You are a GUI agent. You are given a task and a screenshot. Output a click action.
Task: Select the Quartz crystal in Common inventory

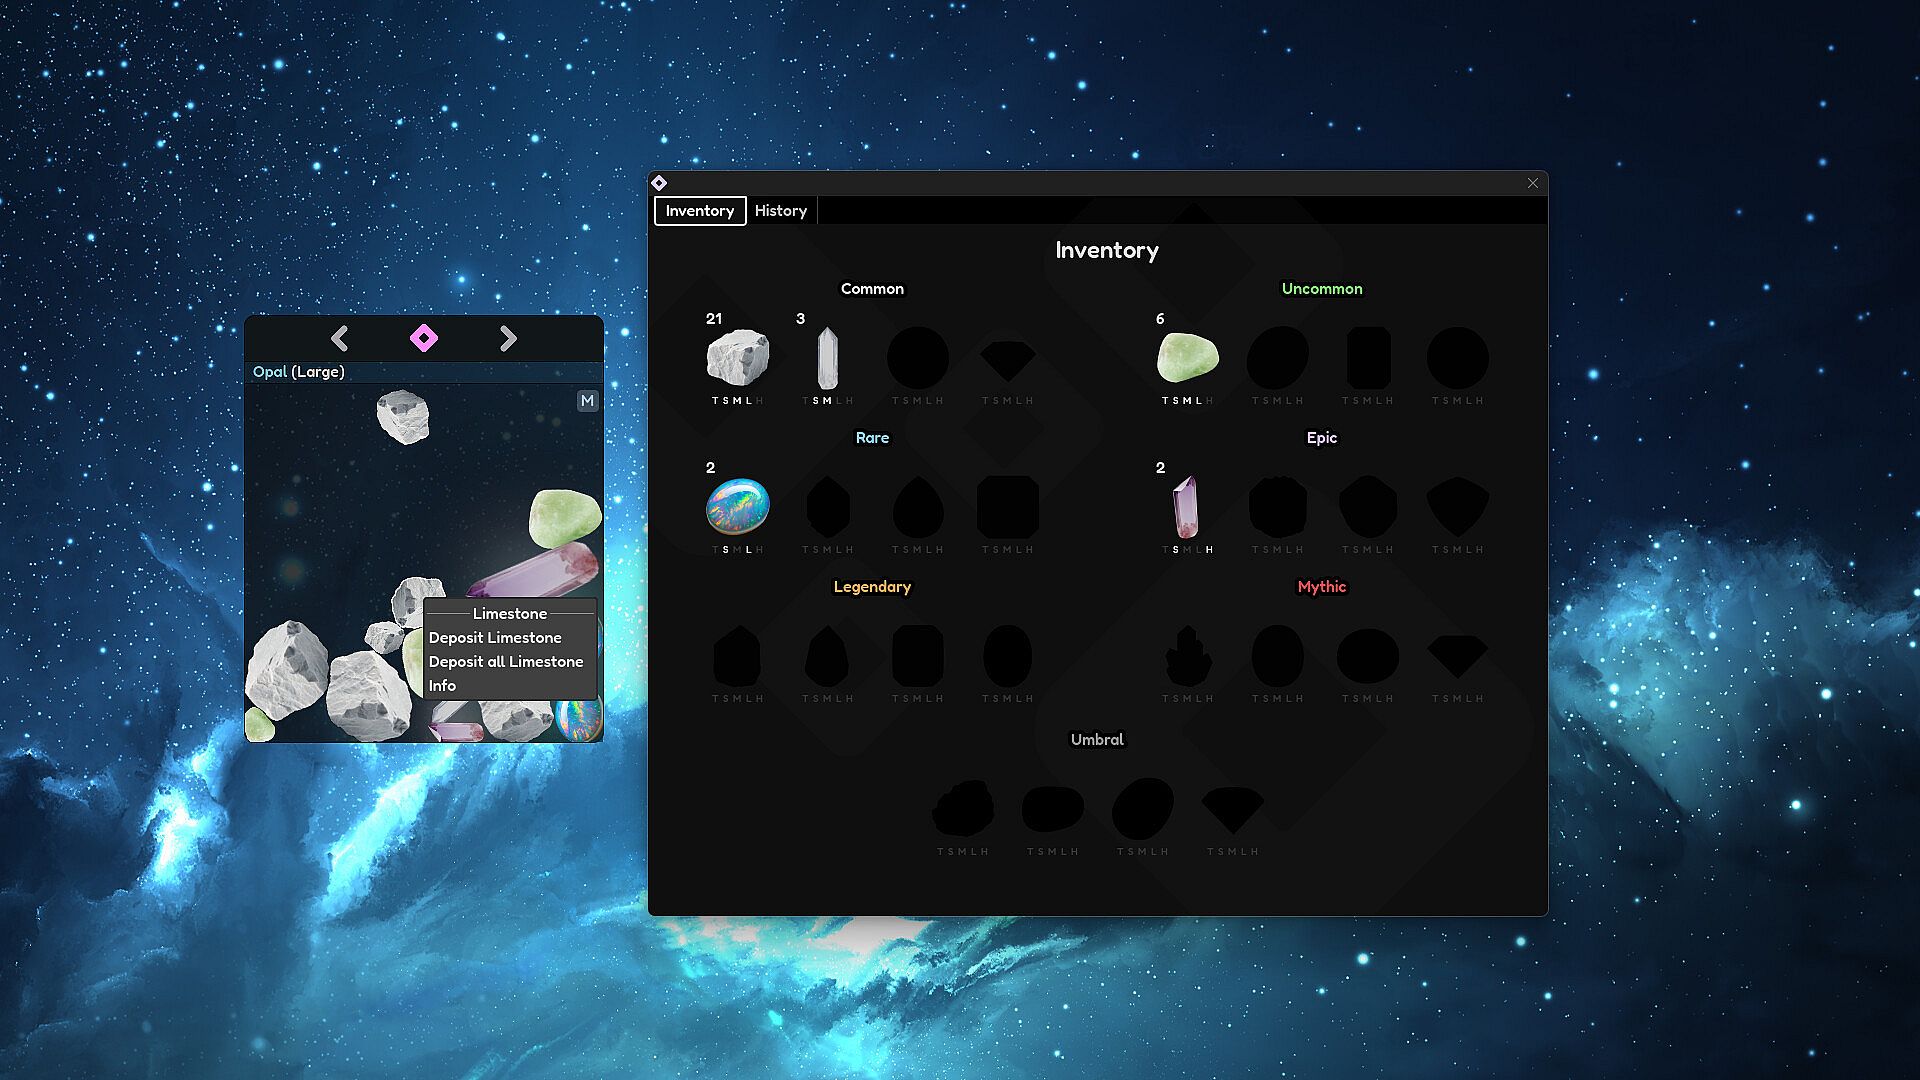tap(827, 358)
